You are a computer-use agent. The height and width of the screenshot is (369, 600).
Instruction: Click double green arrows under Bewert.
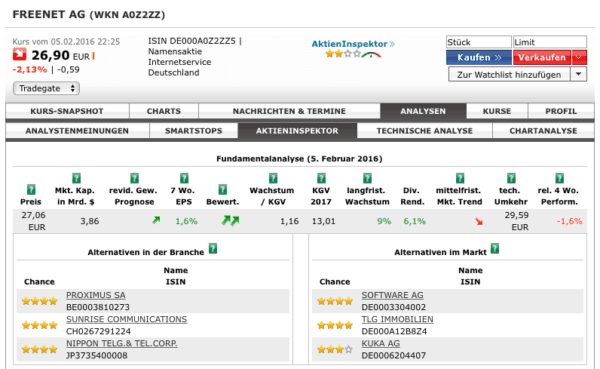click(230, 220)
